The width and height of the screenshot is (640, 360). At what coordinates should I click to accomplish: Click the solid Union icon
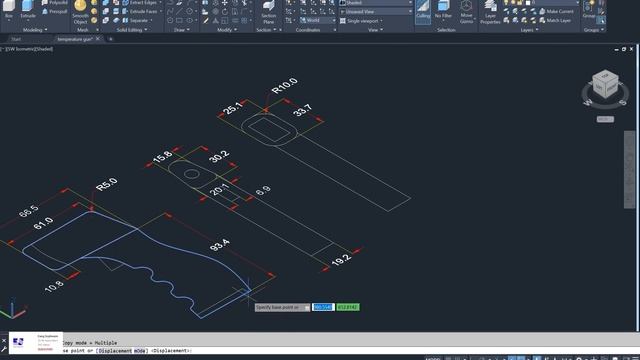(x=106, y=2)
